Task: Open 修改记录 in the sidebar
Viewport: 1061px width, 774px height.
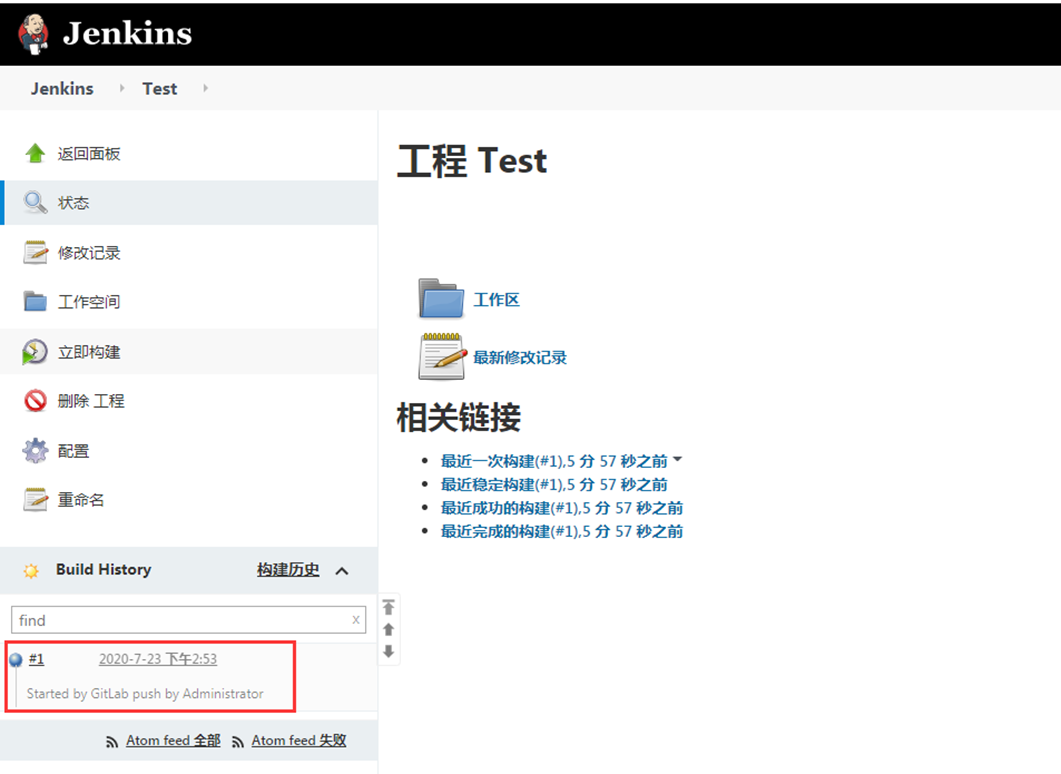Action: (89, 252)
